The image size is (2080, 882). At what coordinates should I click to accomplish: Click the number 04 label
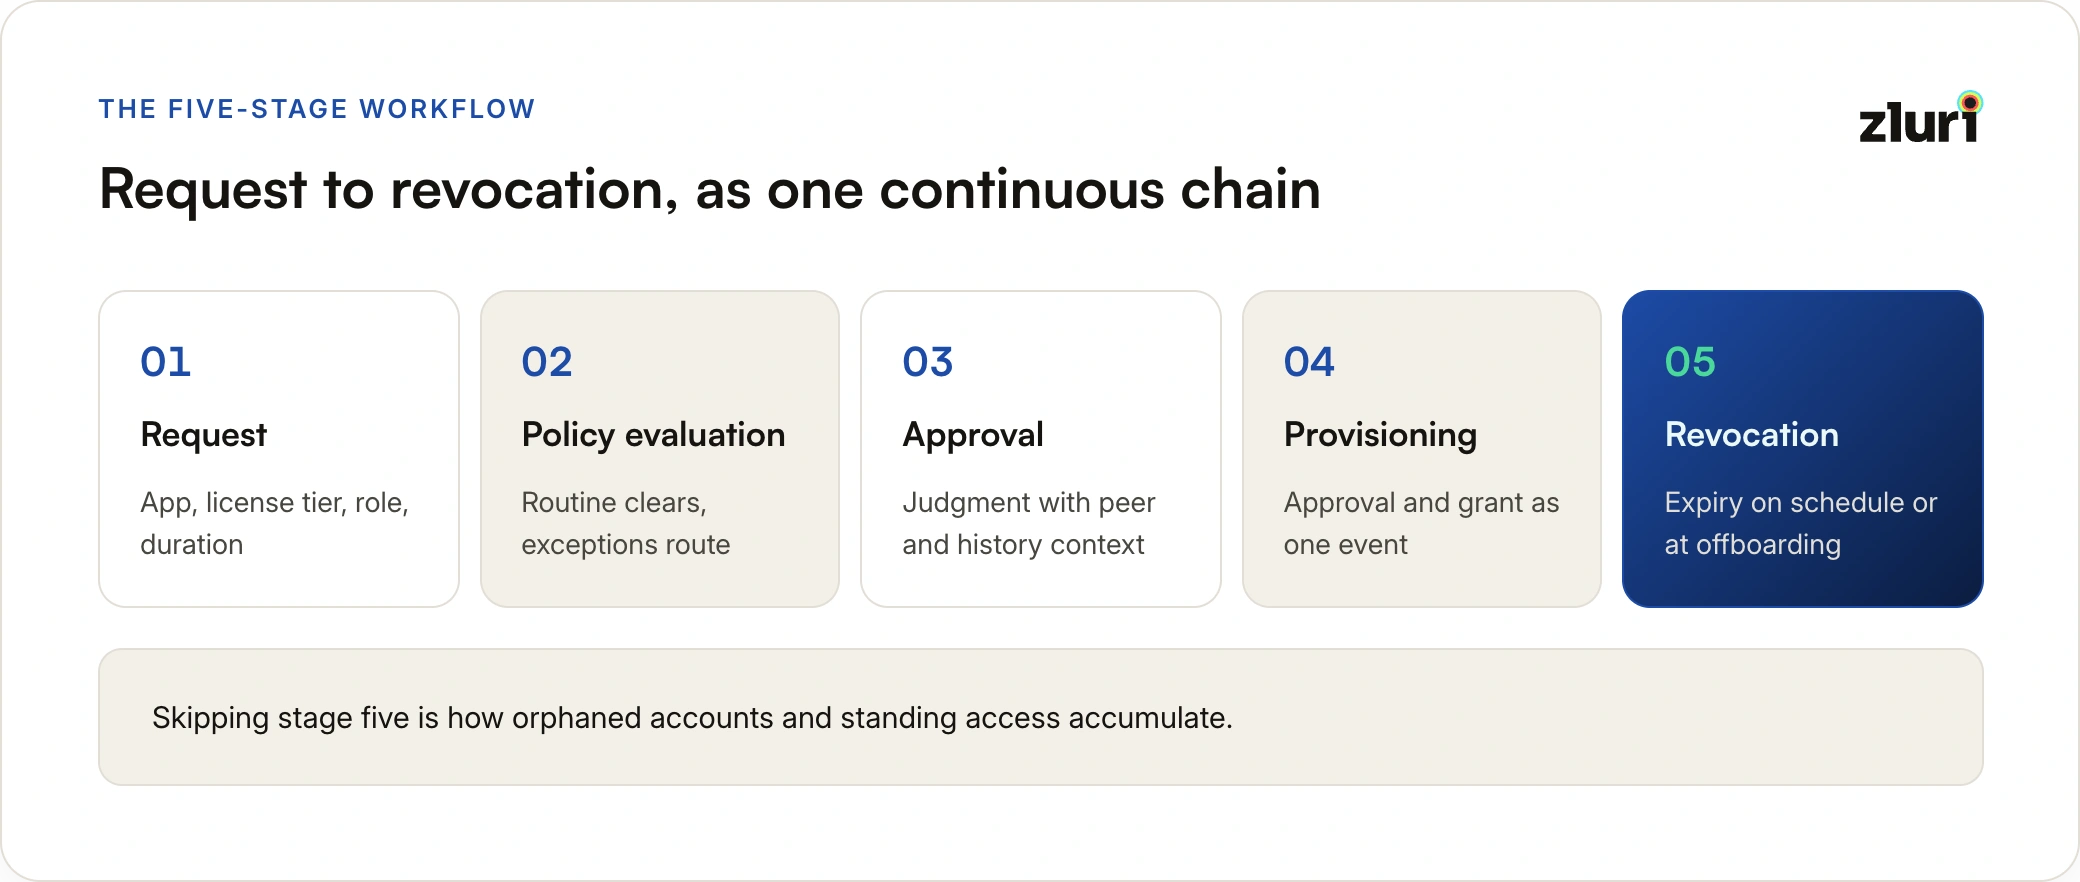coord(1309,362)
